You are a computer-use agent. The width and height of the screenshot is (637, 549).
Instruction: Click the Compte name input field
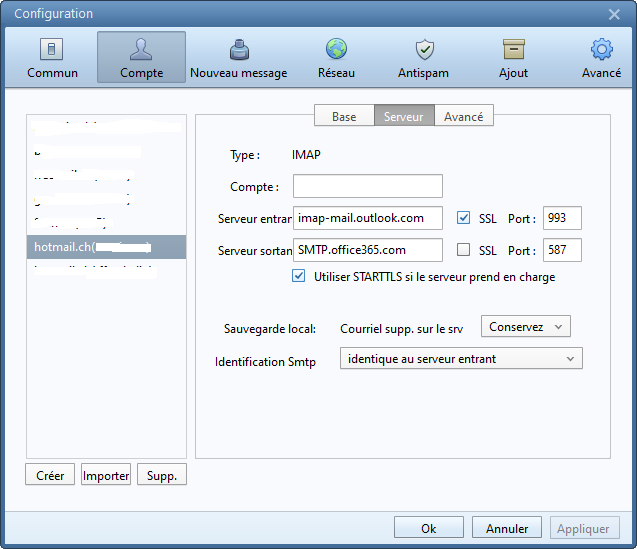tap(367, 186)
